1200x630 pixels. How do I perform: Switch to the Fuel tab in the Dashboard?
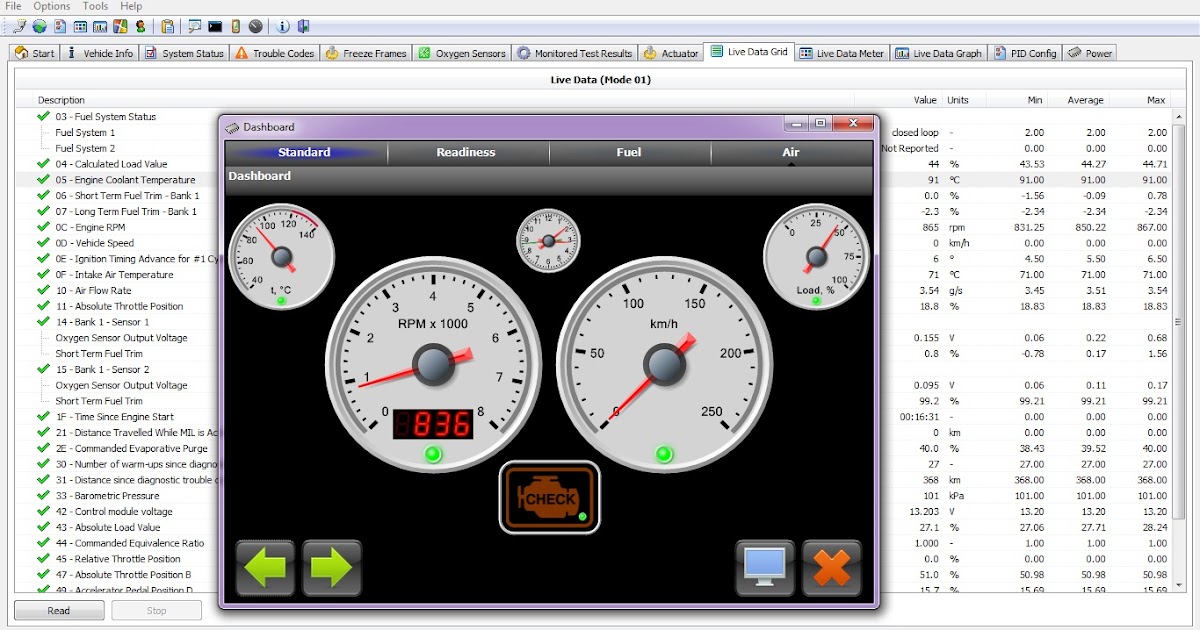(x=628, y=152)
